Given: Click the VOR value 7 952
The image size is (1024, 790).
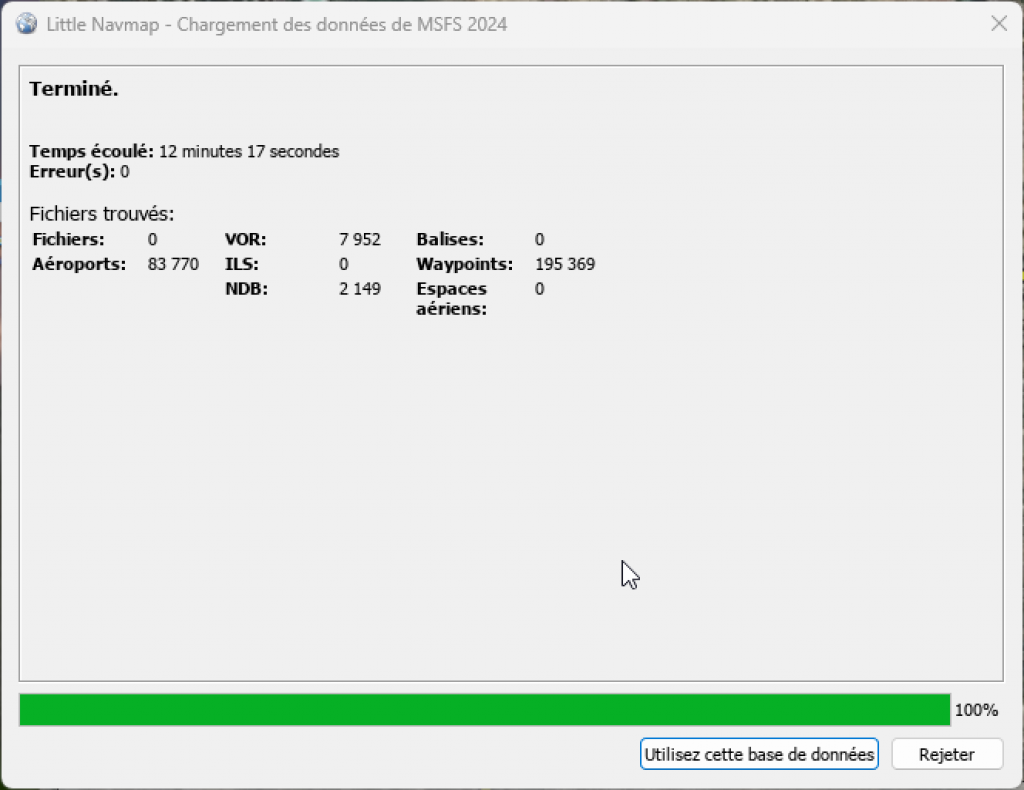Looking at the screenshot, I should 360,240.
